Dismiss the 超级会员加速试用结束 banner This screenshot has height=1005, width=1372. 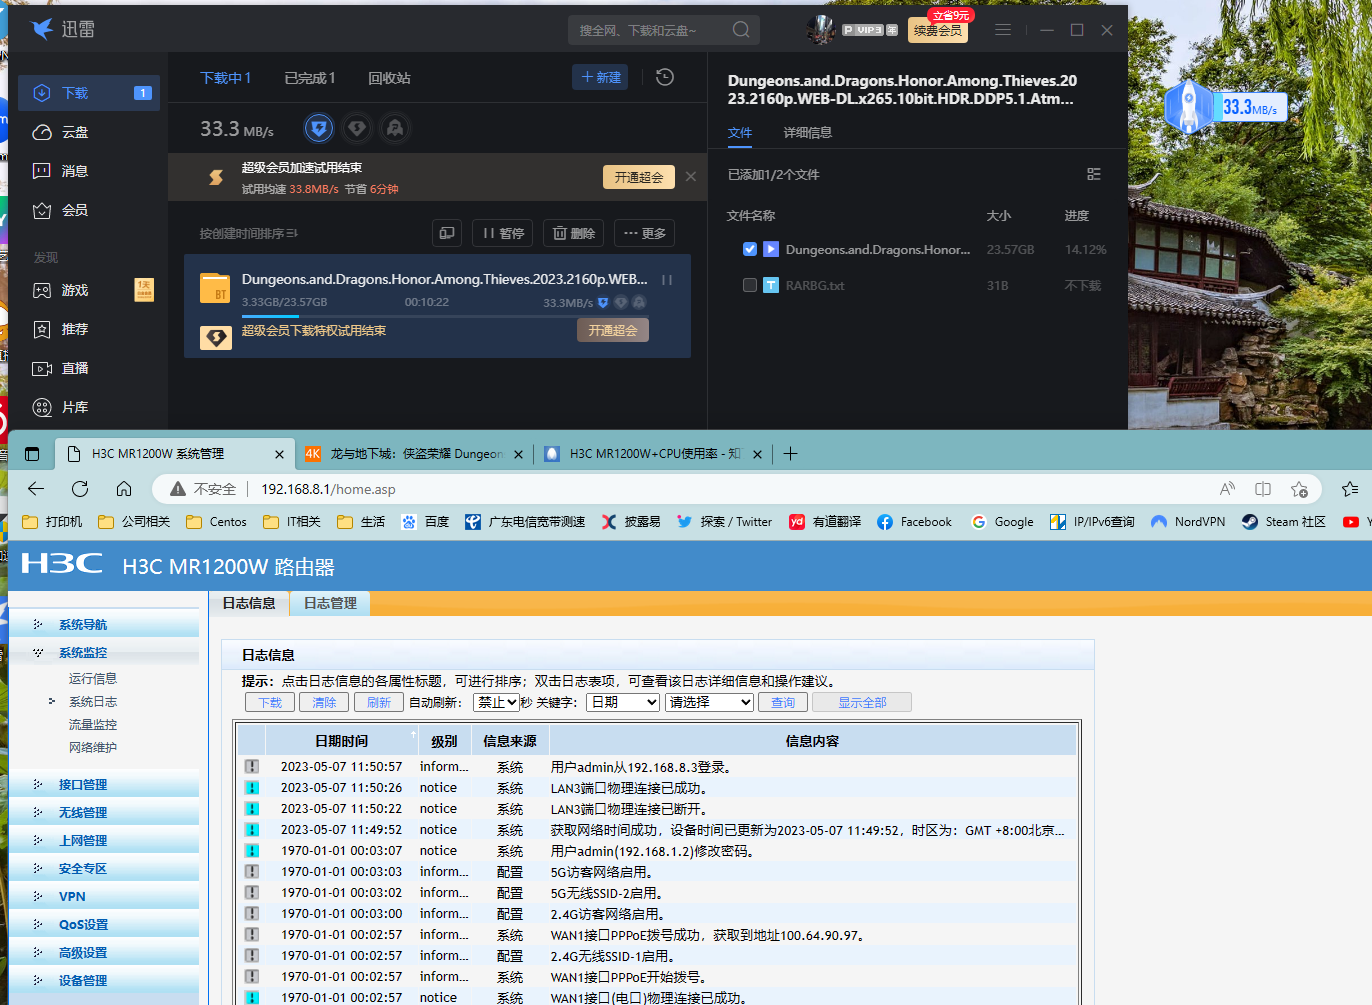tap(691, 176)
